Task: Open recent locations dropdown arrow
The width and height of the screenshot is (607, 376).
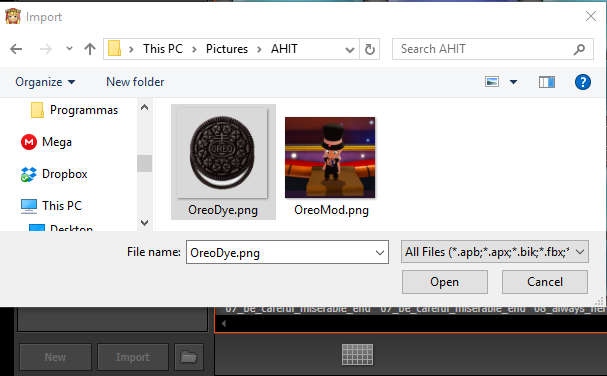Action: point(69,49)
